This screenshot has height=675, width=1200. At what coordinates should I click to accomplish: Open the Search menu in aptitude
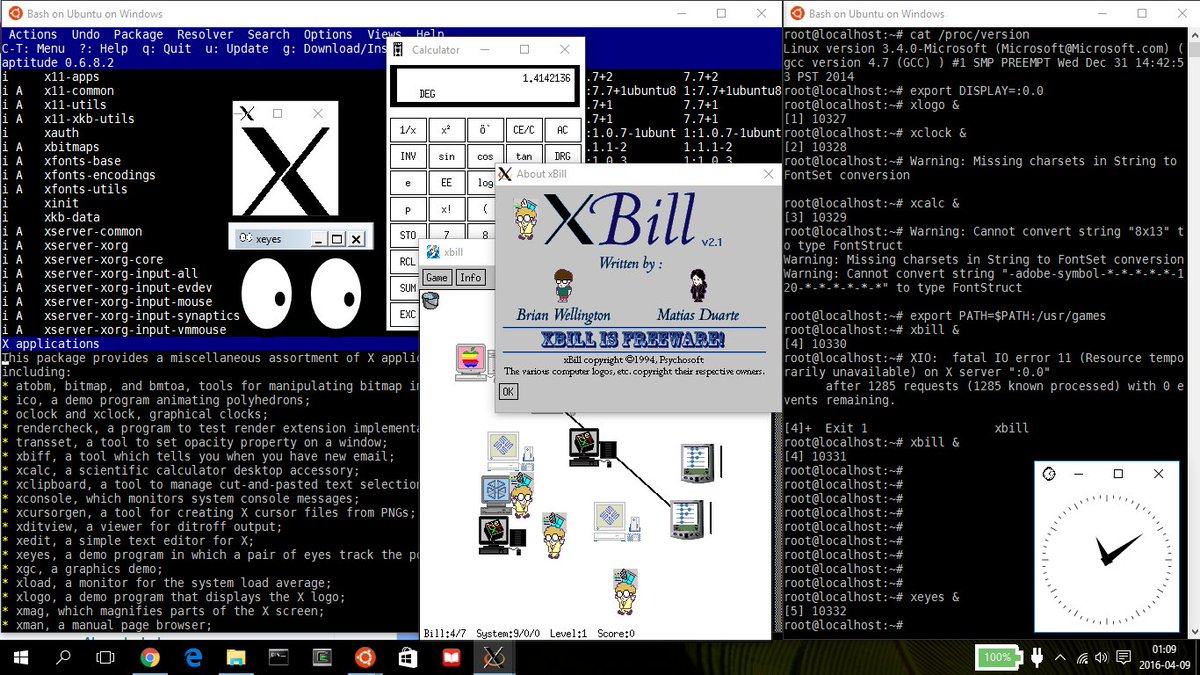click(x=268, y=34)
